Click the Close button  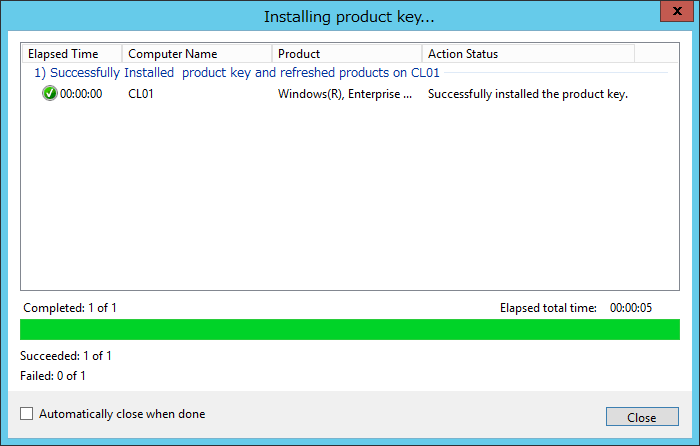642,417
